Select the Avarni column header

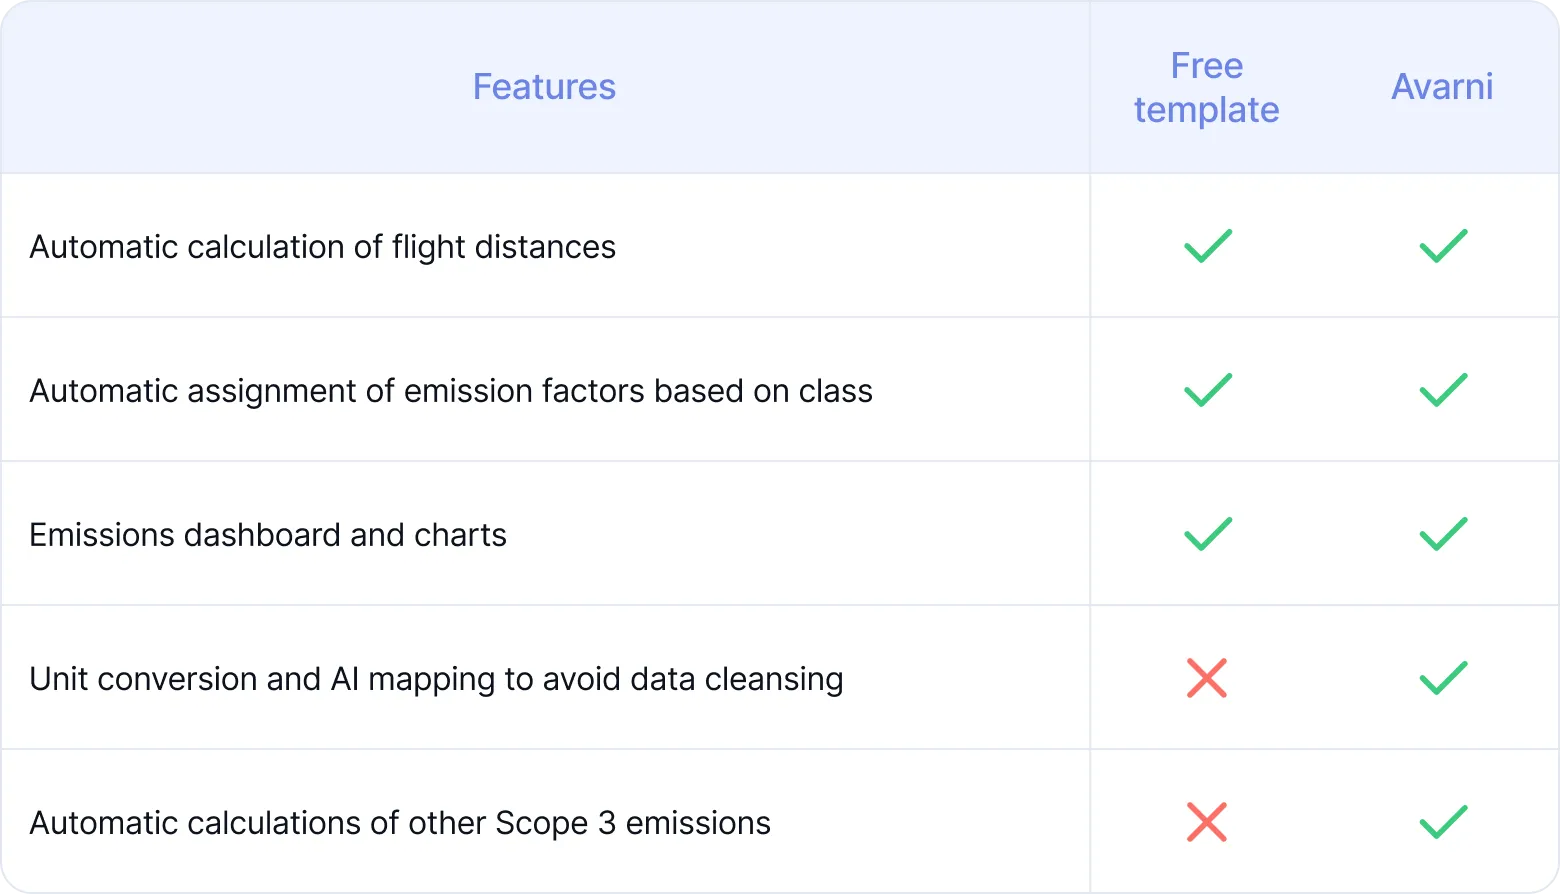pyautogui.click(x=1442, y=87)
